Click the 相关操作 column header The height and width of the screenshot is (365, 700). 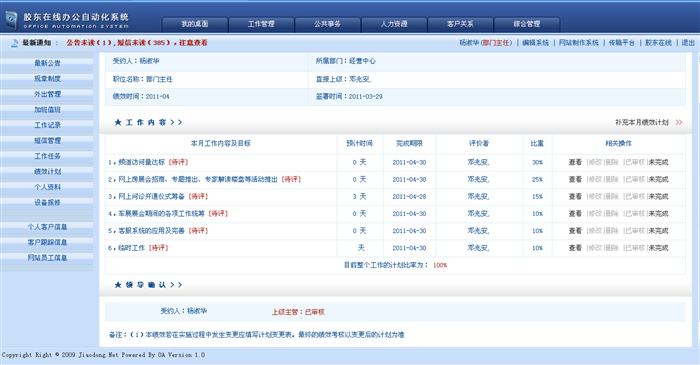pos(618,143)
